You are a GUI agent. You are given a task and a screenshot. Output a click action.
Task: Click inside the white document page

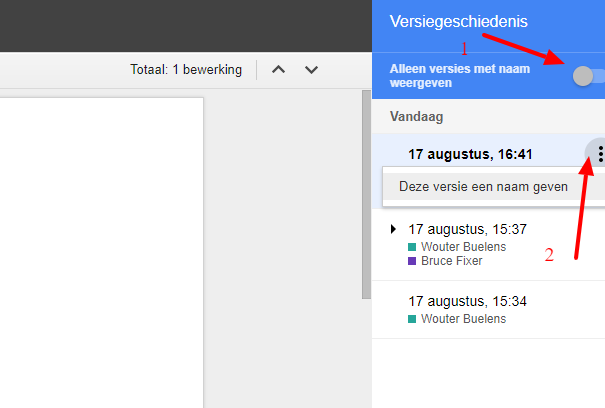(101, 252)
